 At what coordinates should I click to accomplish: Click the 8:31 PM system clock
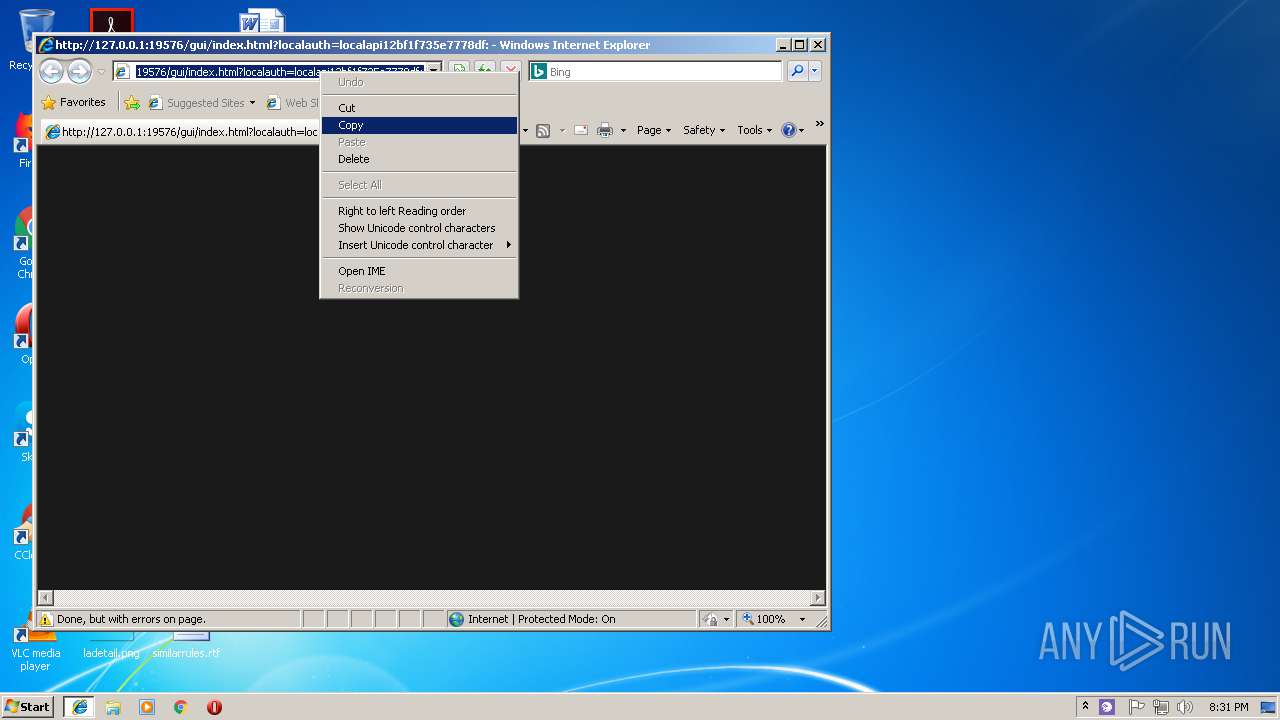coord(1228,707)
